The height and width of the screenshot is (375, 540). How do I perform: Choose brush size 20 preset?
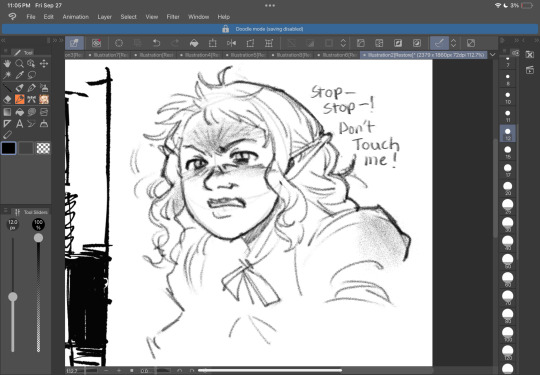coord(508,188)
